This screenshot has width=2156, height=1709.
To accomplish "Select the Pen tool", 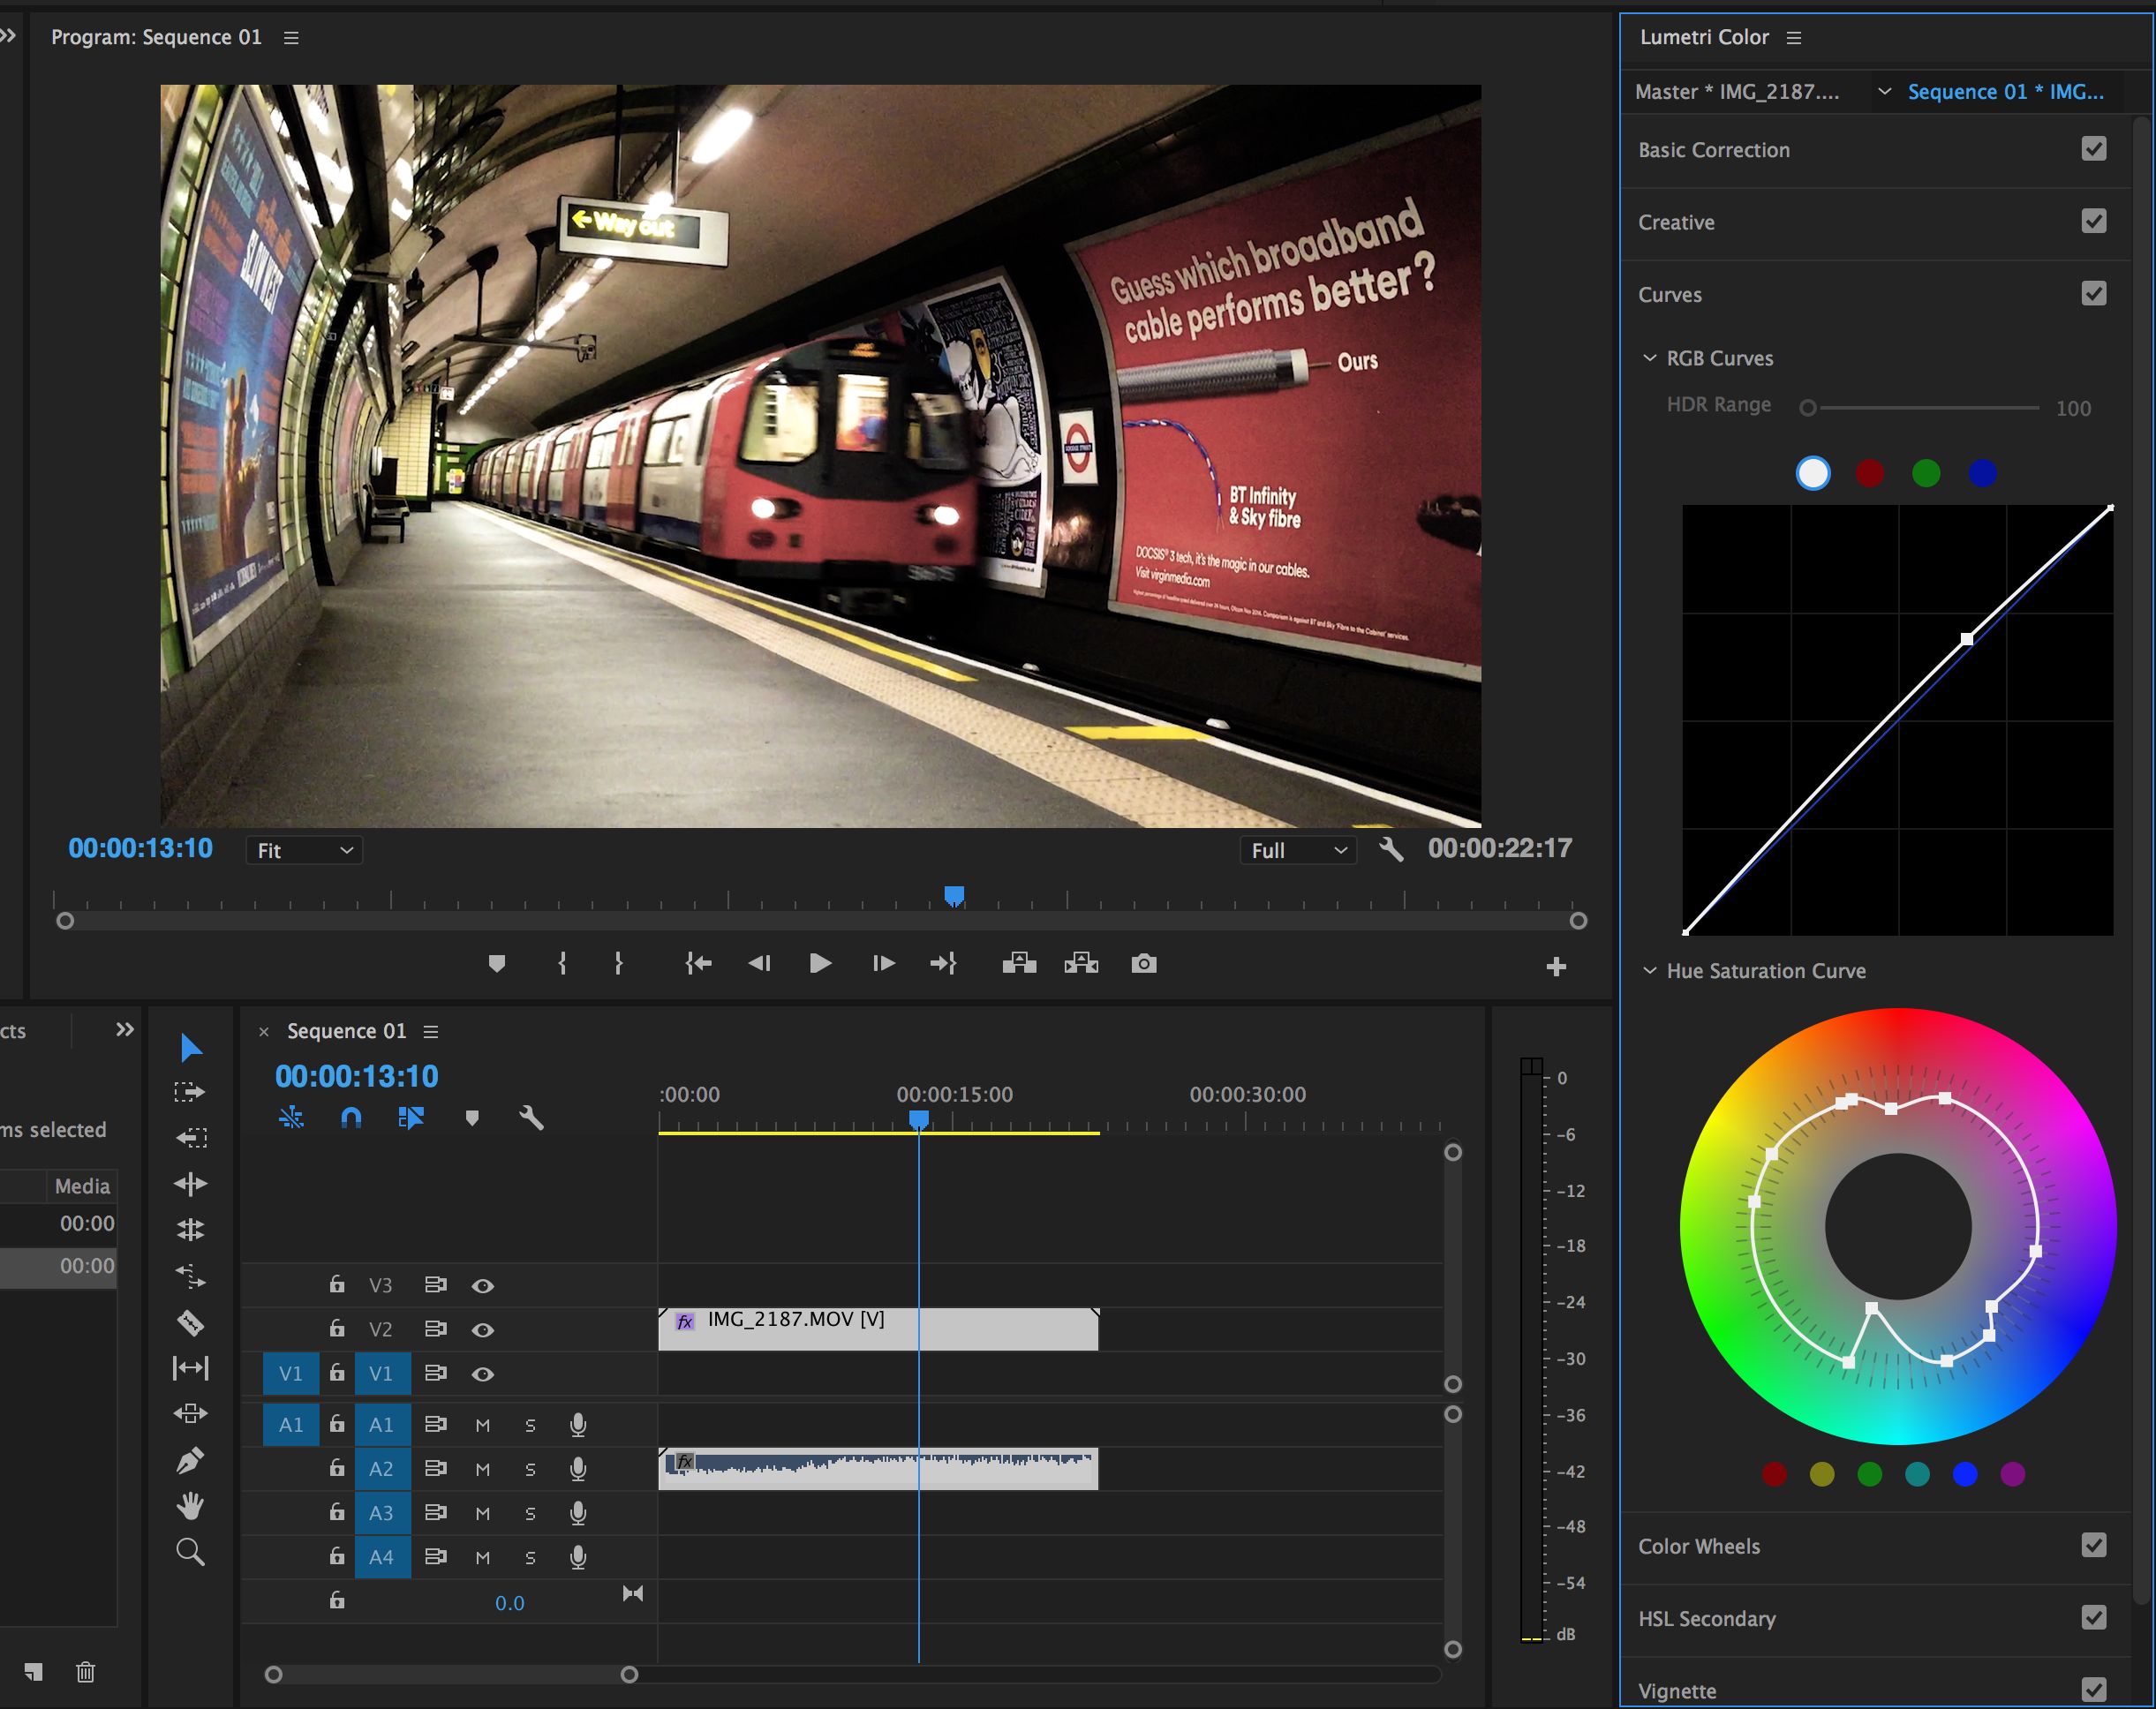I will pos(190,1460).
